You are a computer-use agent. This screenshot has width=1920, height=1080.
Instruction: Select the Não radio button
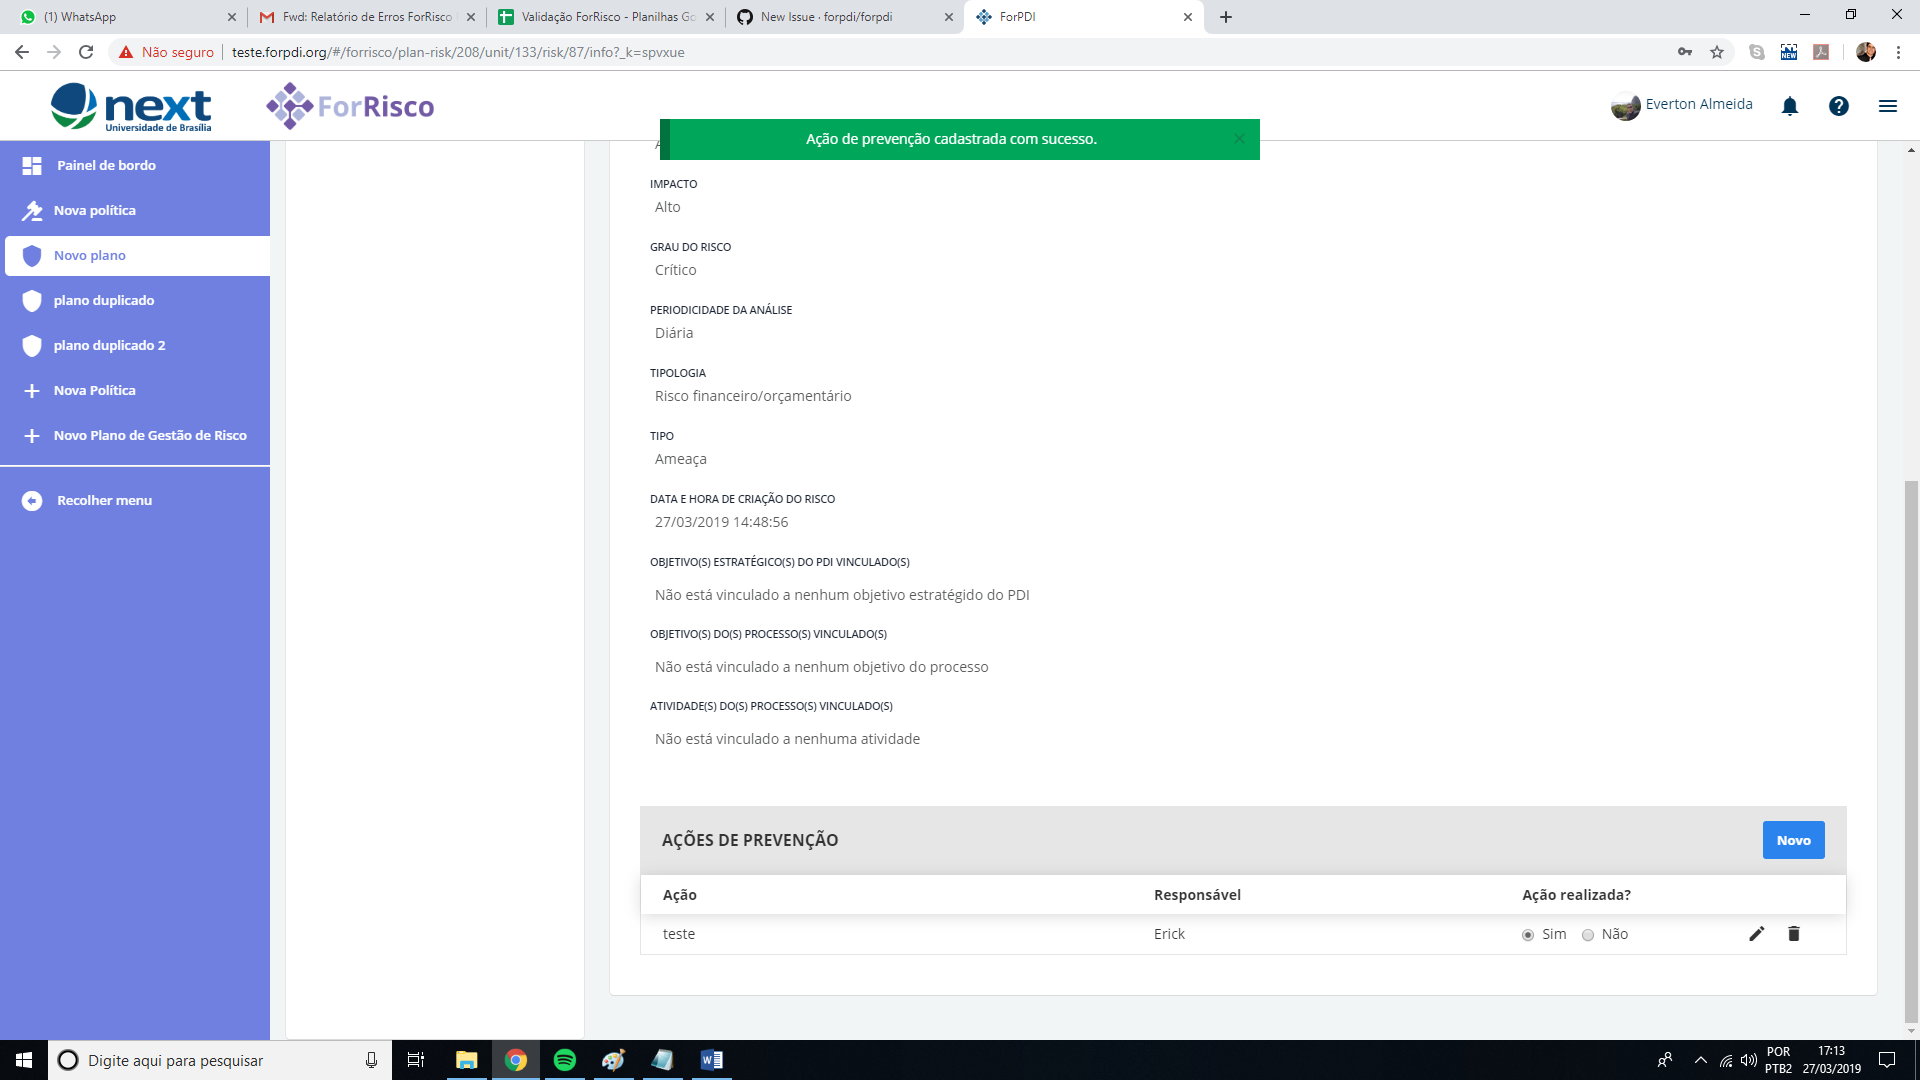(x=1588, y=935)
